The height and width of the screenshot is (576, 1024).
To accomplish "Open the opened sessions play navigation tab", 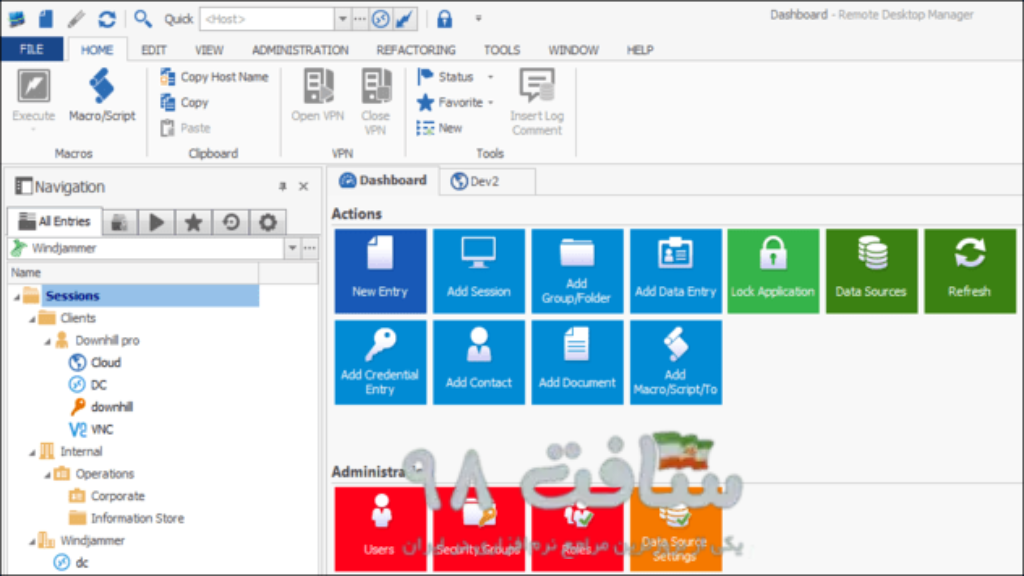I will pyautogui.click(x=156, y=223).
